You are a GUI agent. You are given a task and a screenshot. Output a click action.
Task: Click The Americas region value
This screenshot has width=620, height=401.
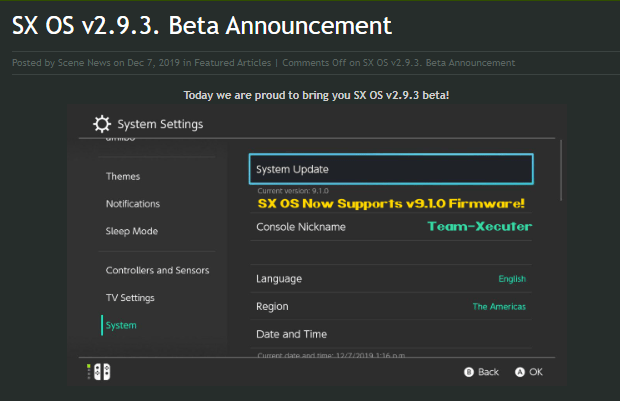pyautogui.click(x=499, y=306)
